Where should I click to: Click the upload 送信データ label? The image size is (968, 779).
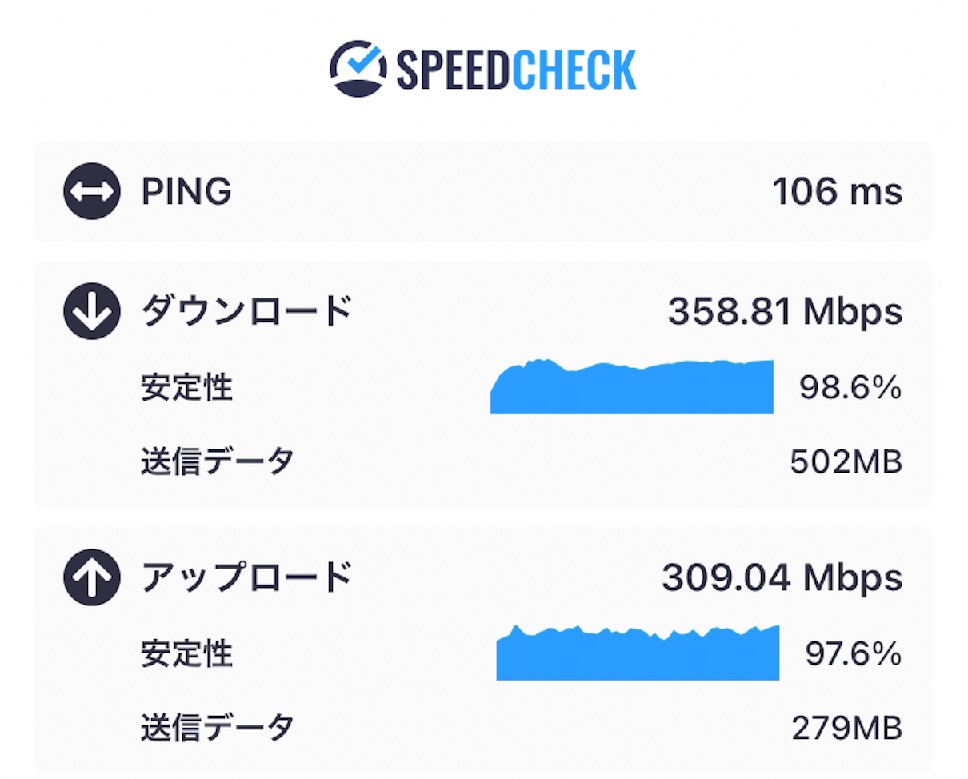point(218,728)
